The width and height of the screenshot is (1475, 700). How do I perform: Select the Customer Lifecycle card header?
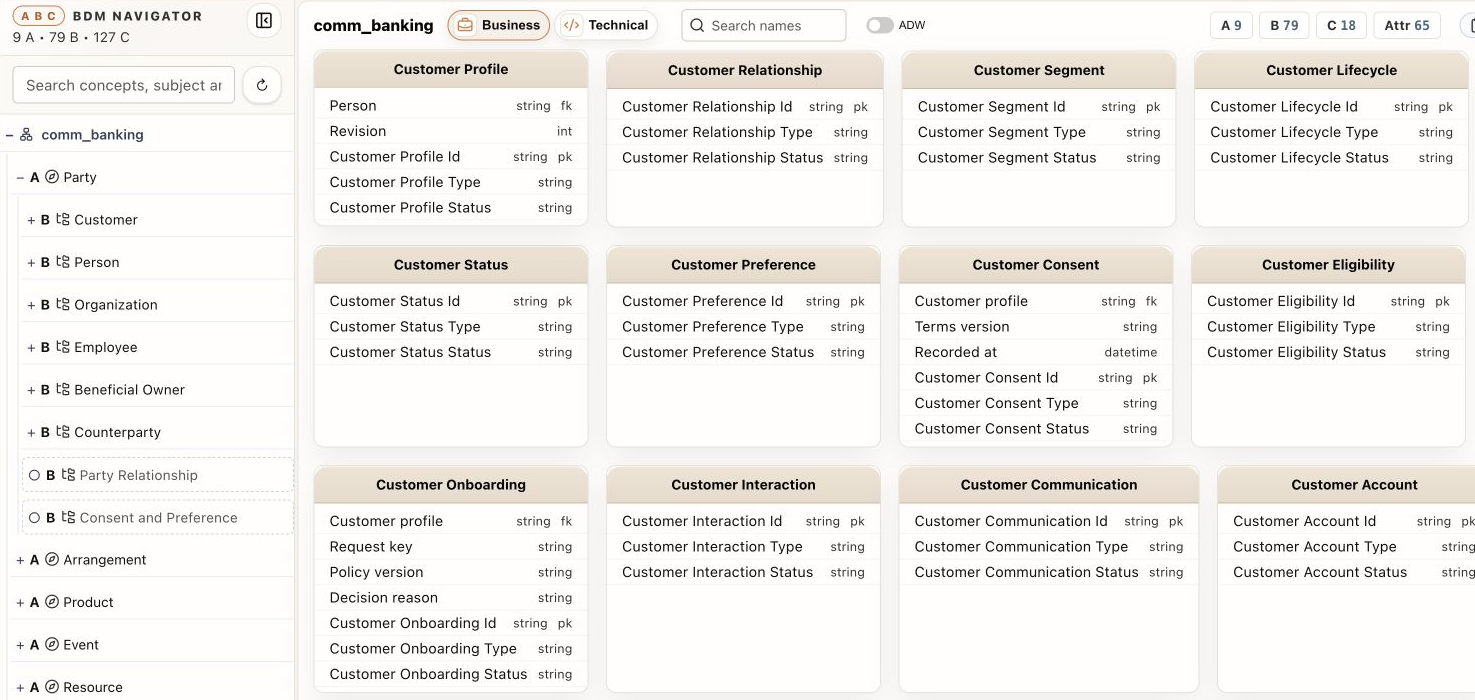[1331, 70]
